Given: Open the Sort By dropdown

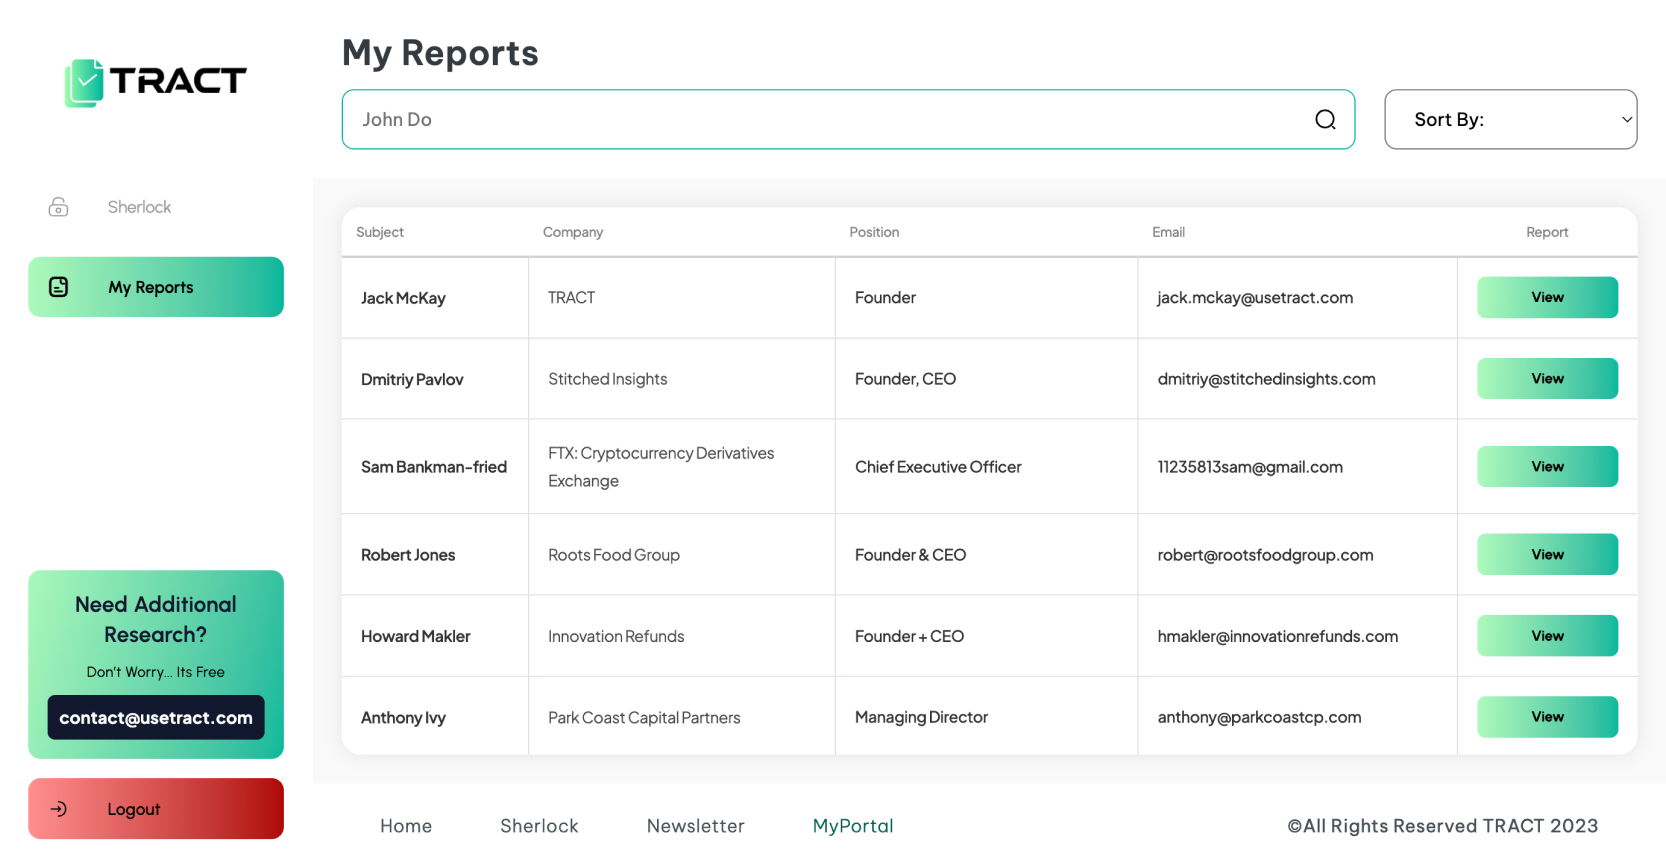Looking at the screenshot, I should pyautogui.click(x=1510, y=120).
